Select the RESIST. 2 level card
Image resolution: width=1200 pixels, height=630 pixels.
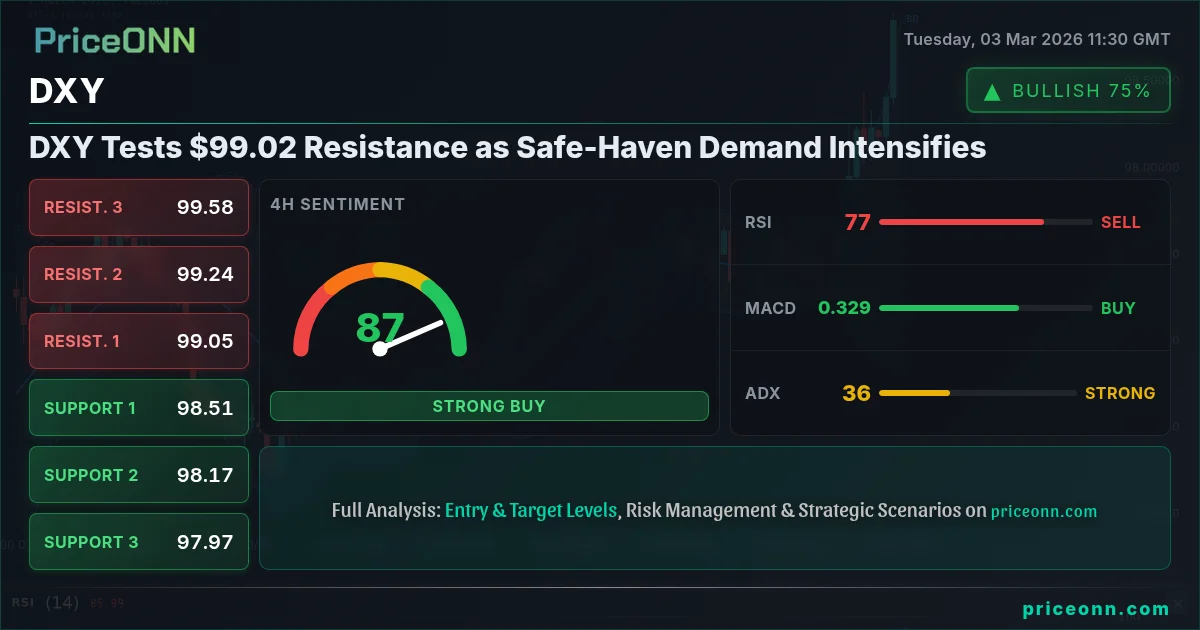click(139, 274)
